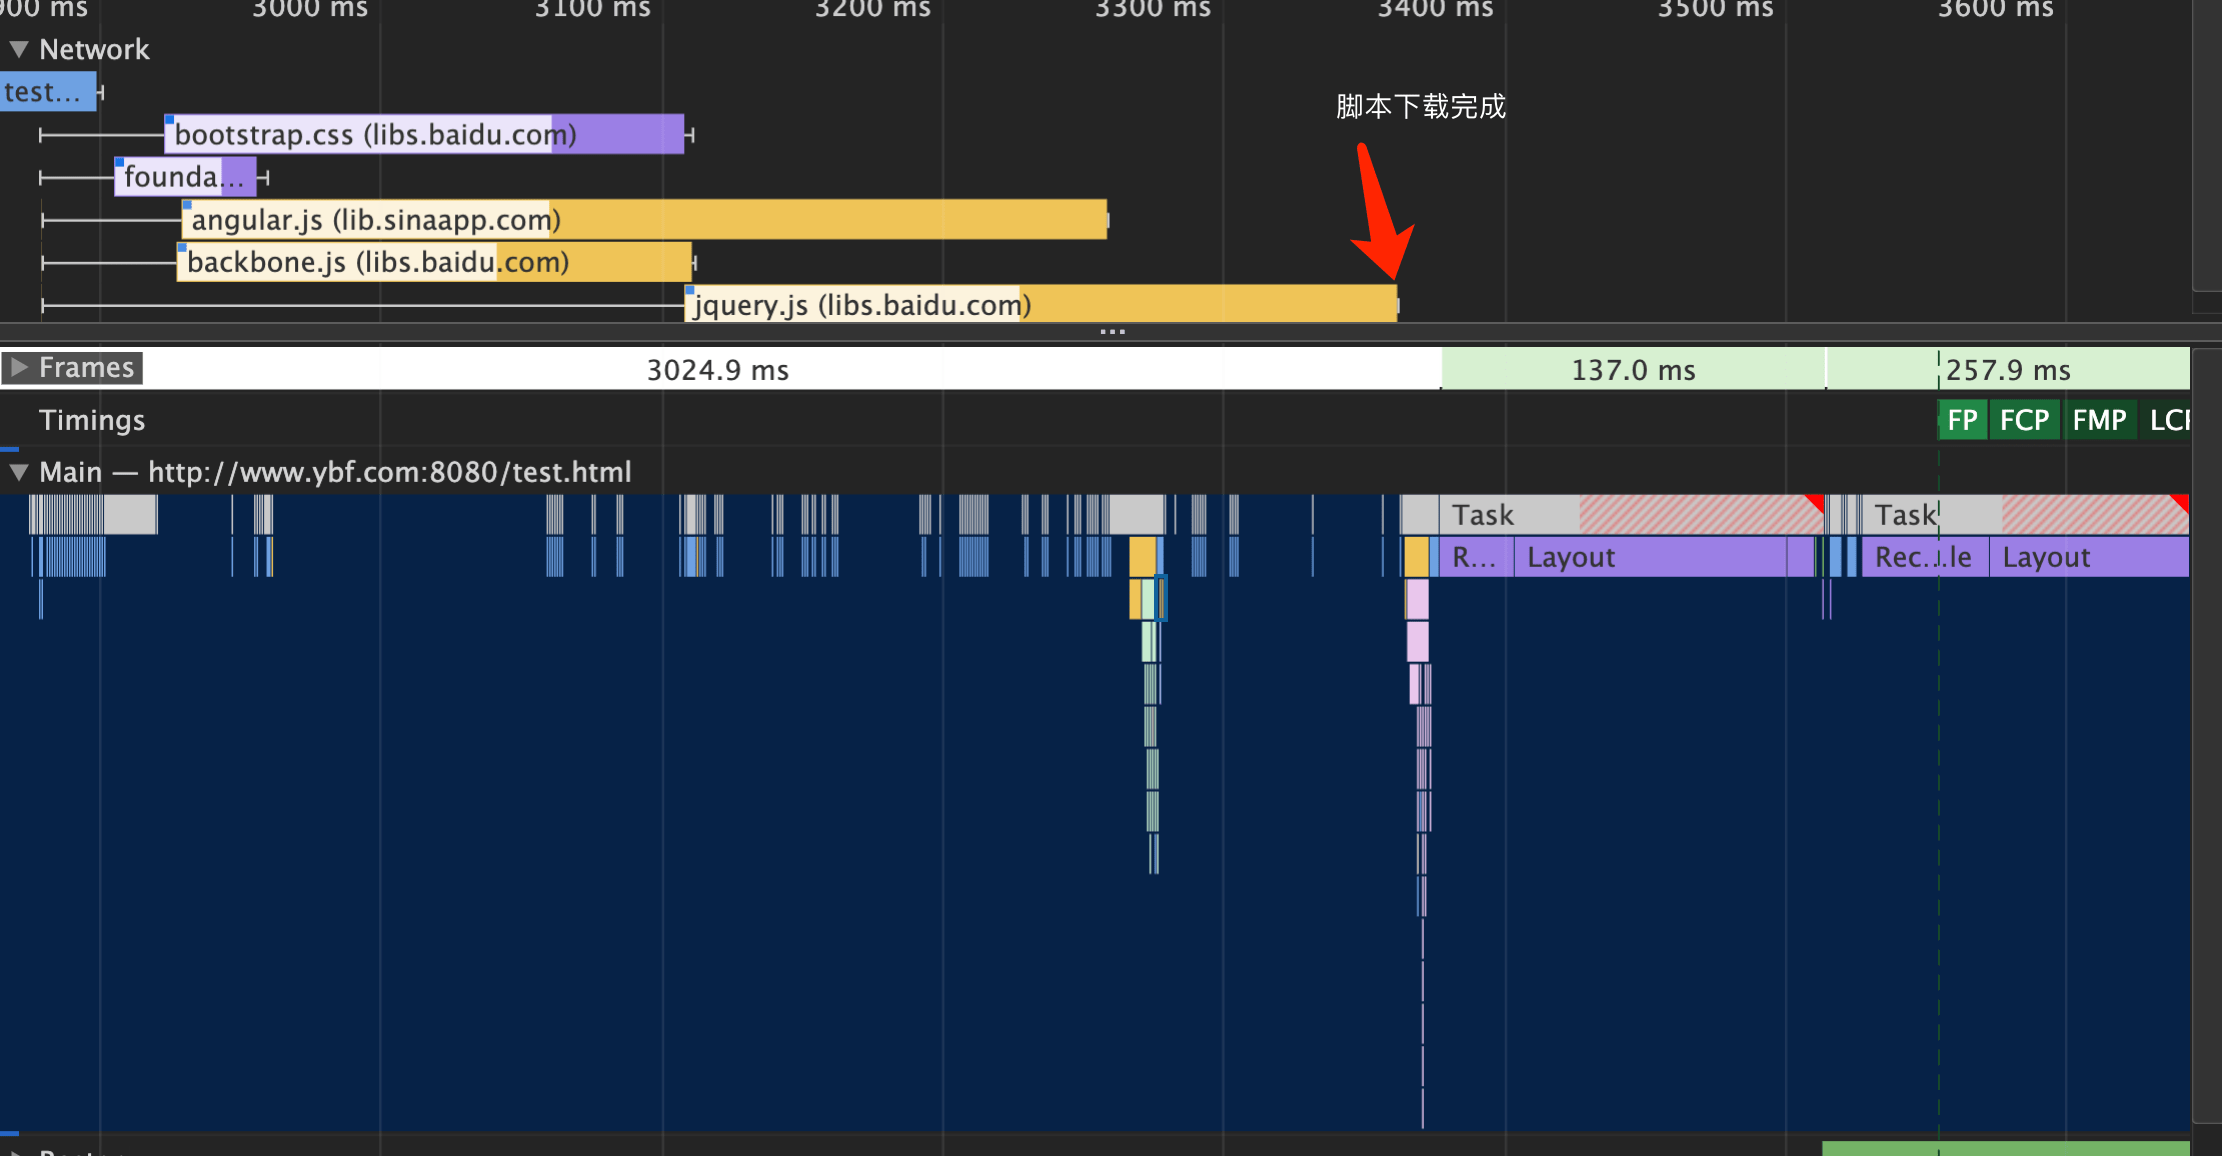Click the 3300 ms ruler label

[x=1153, y=9]
